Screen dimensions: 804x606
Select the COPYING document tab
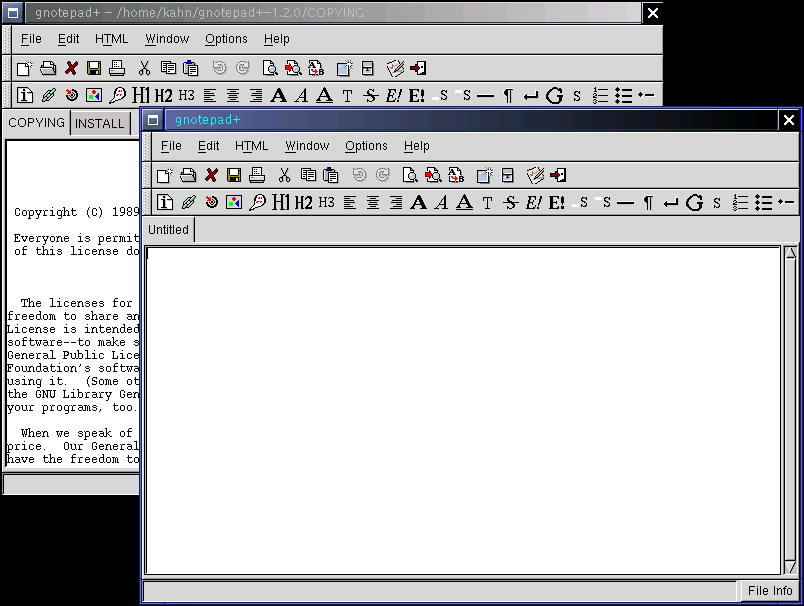click(x=36, y=123)
